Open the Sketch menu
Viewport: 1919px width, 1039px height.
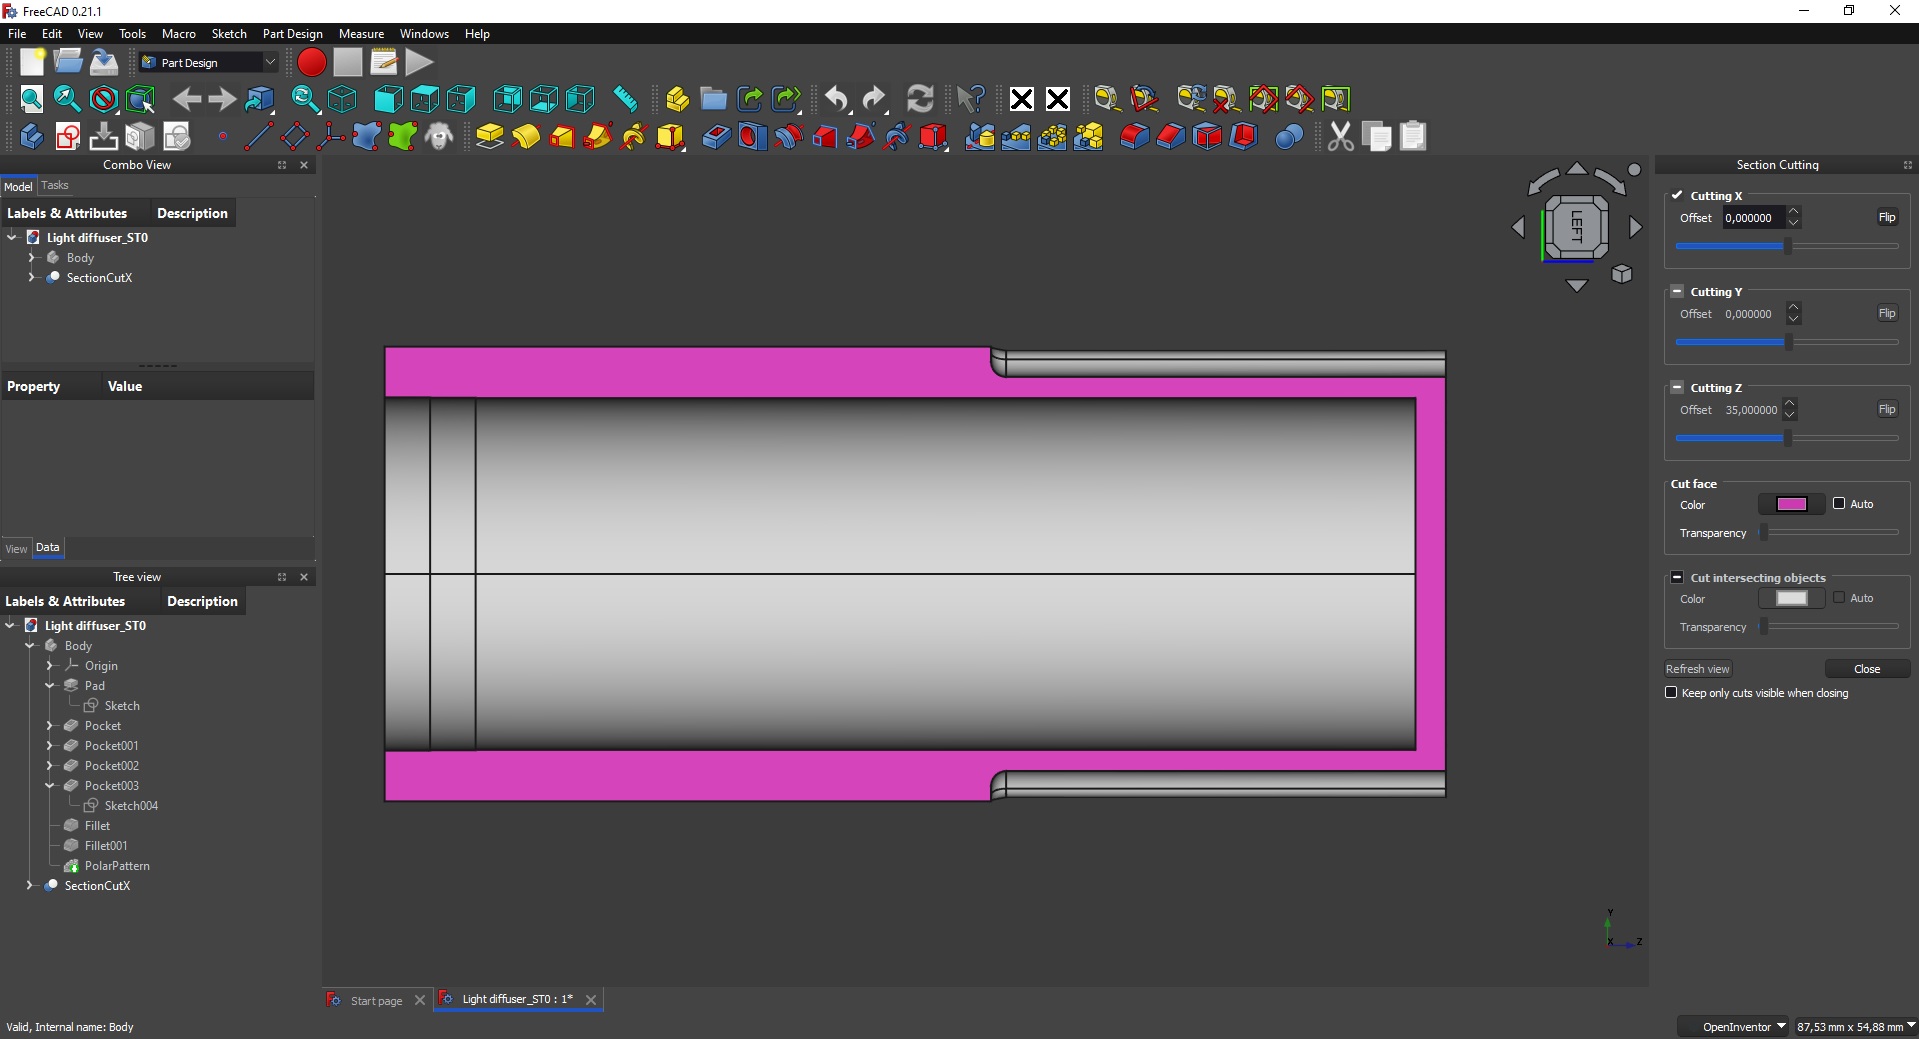pos(229,33)
